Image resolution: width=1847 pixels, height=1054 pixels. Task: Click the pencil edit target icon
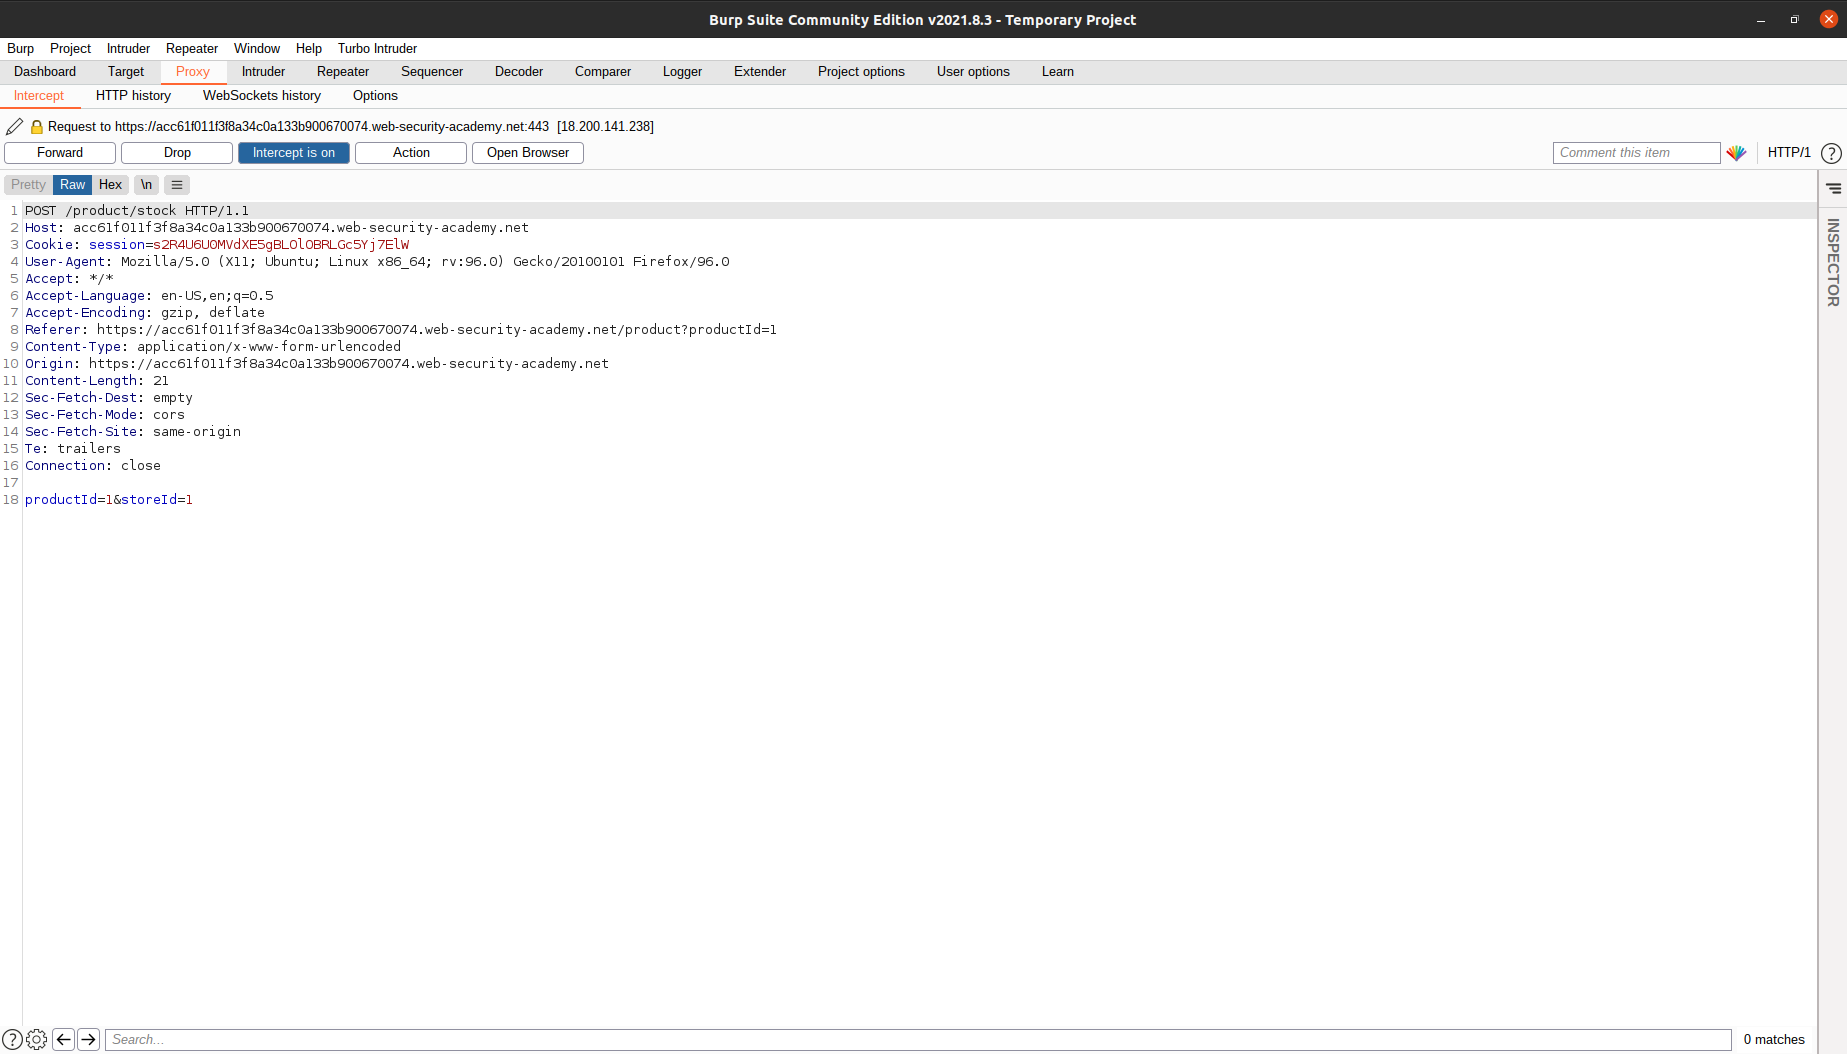point(15,127)
